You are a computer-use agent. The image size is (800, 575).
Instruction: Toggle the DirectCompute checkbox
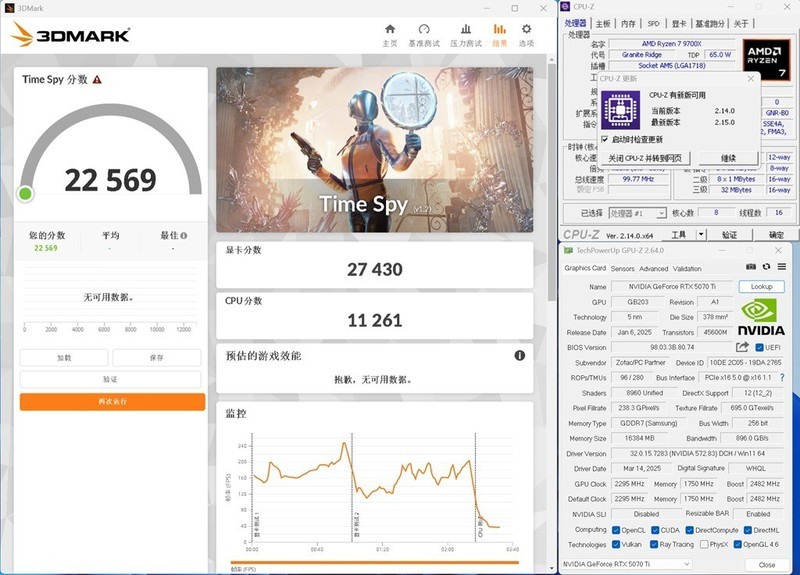[x=690, y=530]
